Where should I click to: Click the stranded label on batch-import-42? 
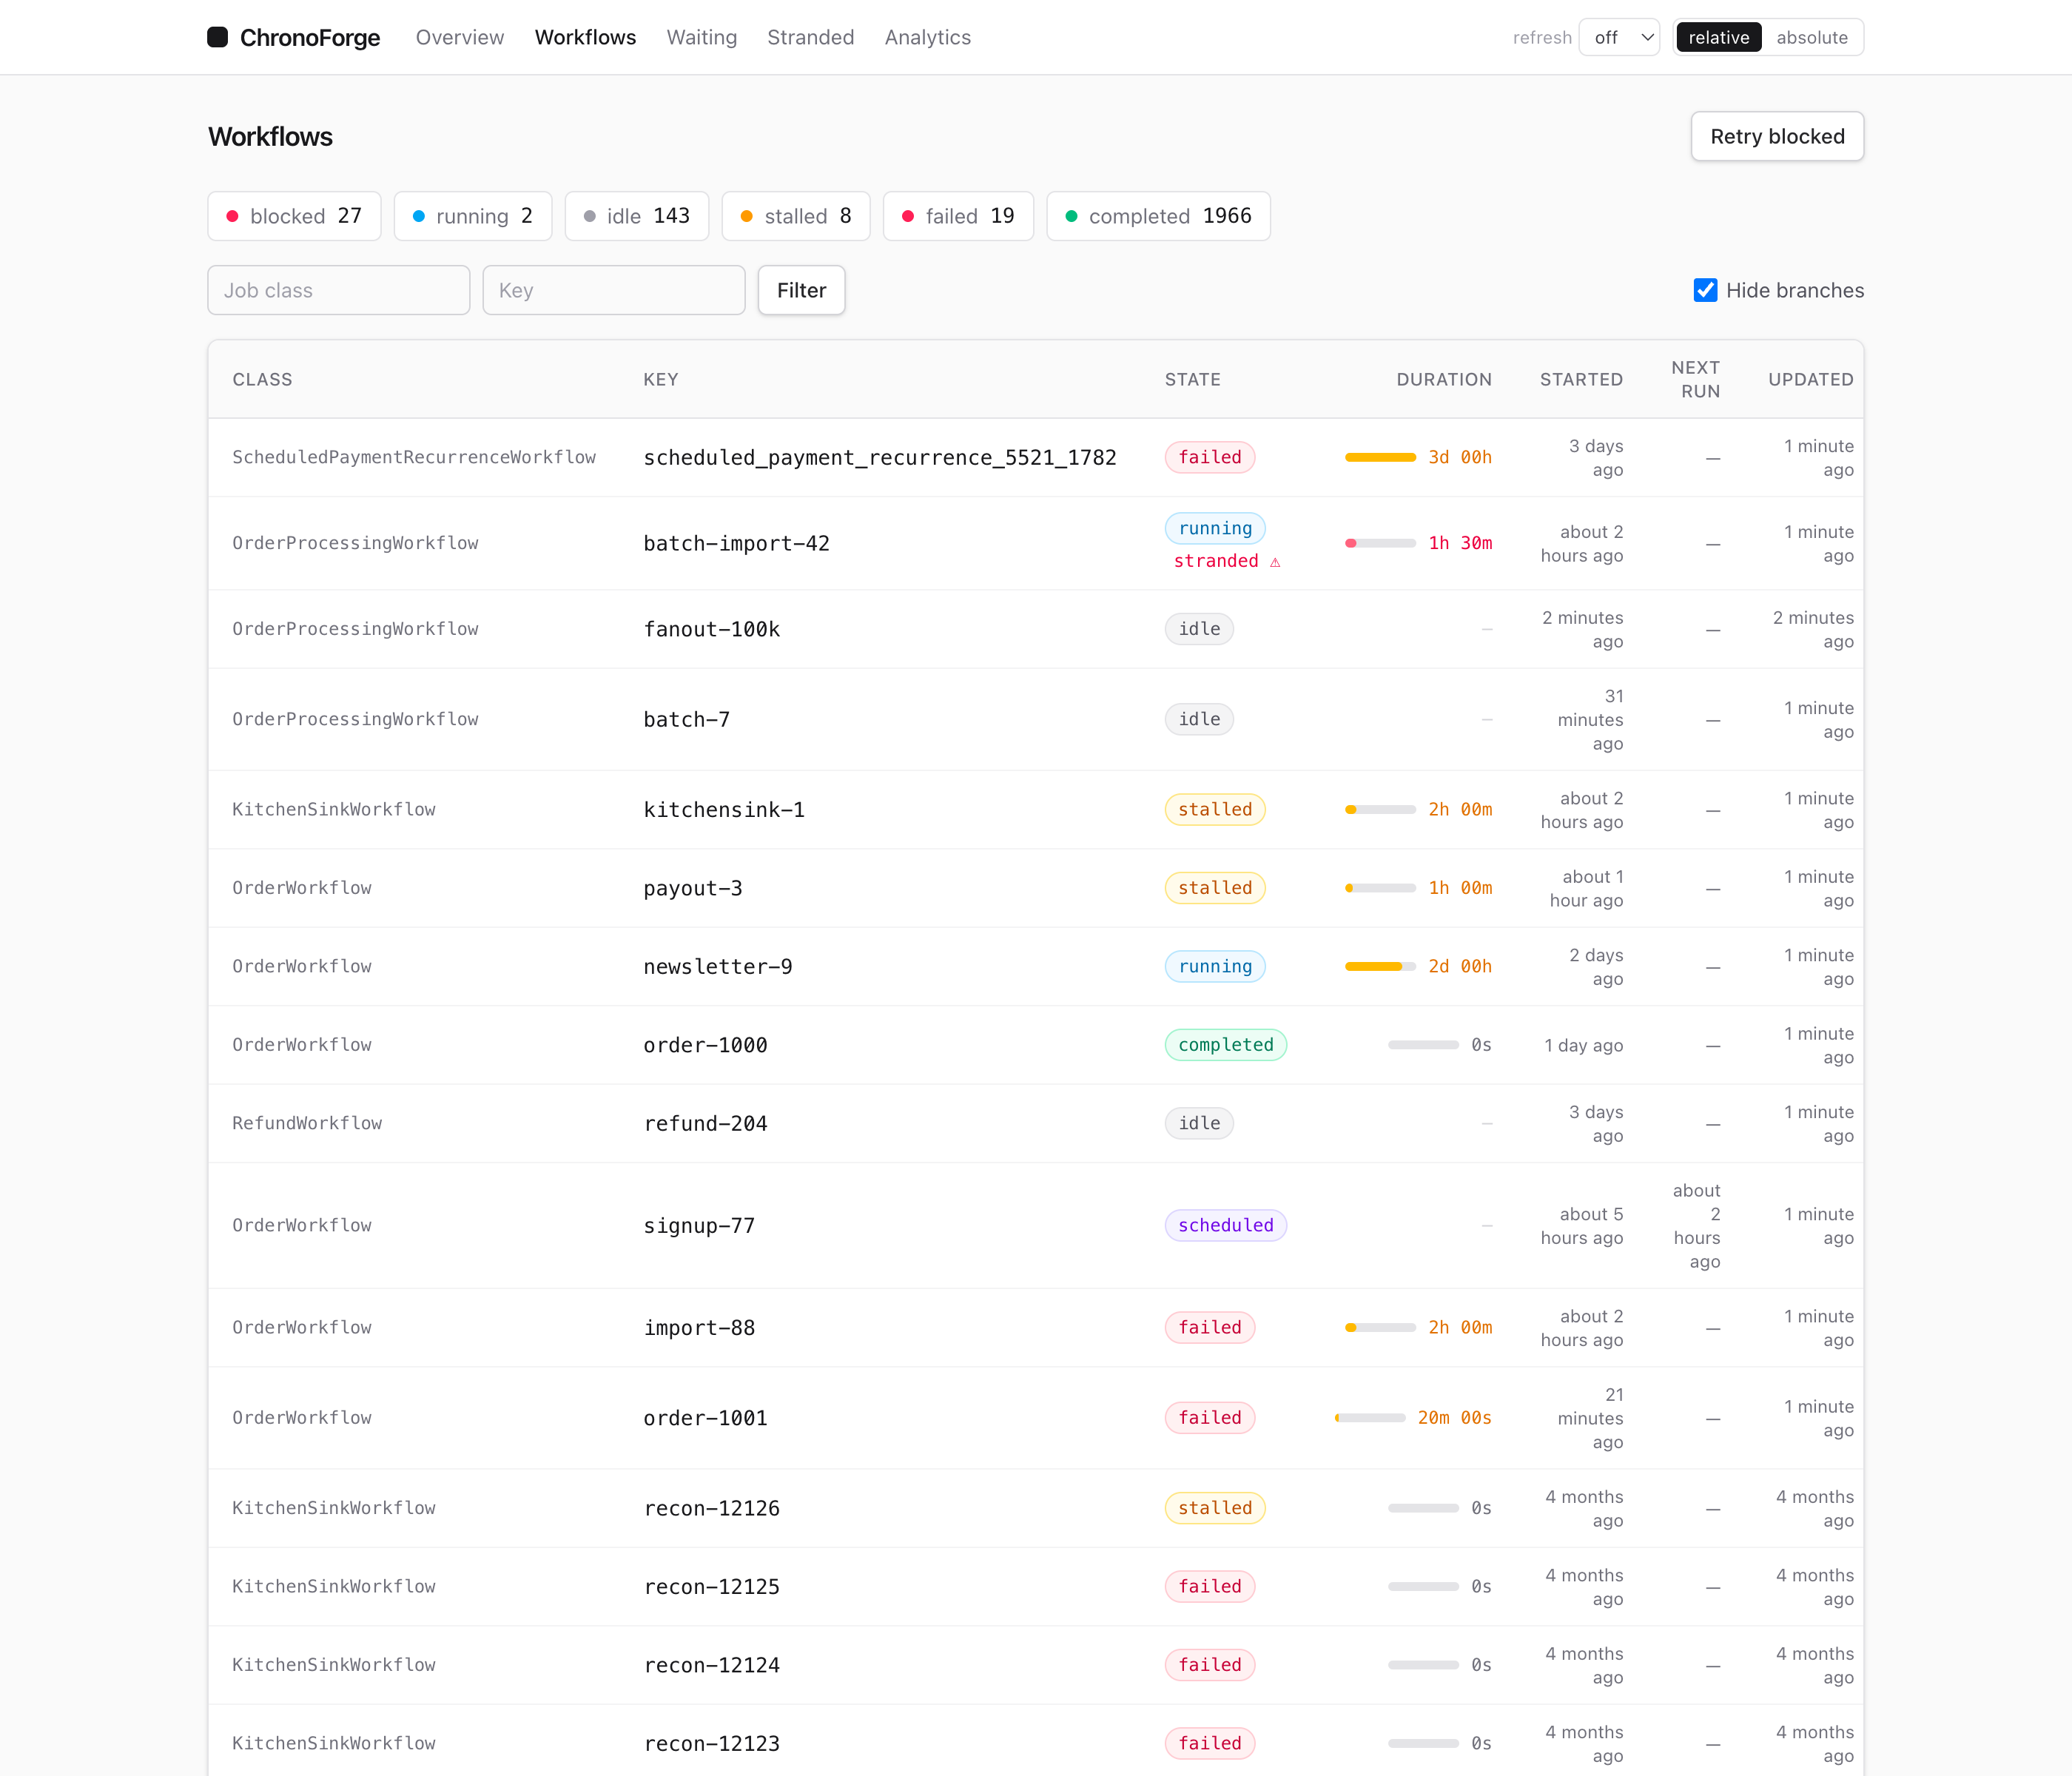pos(1216,561)
